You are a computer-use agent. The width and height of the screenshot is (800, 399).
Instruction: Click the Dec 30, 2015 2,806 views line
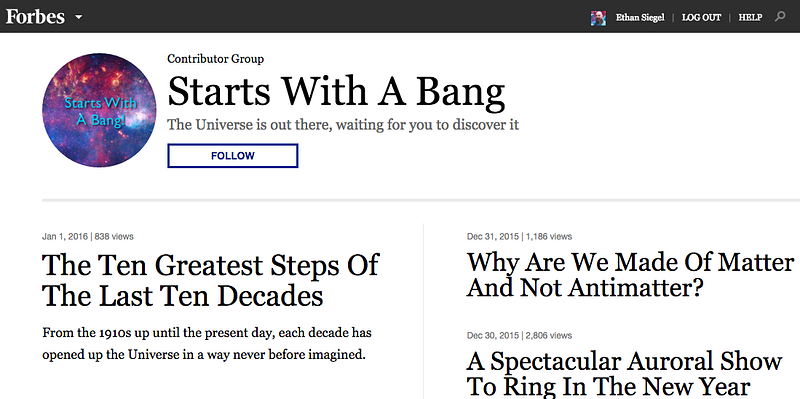[519, 336]
